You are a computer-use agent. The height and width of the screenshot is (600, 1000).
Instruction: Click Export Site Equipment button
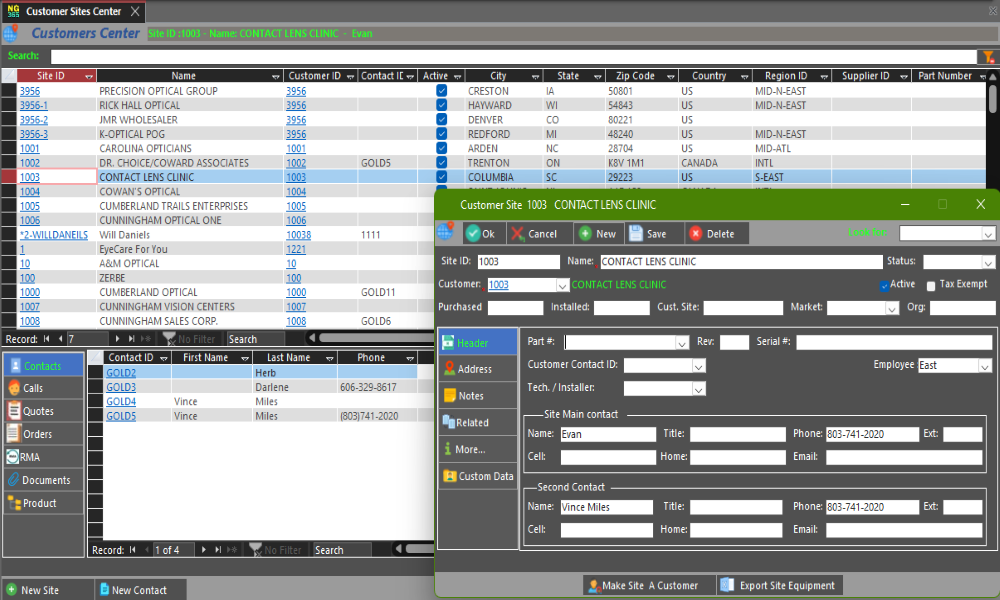(778, 585)
